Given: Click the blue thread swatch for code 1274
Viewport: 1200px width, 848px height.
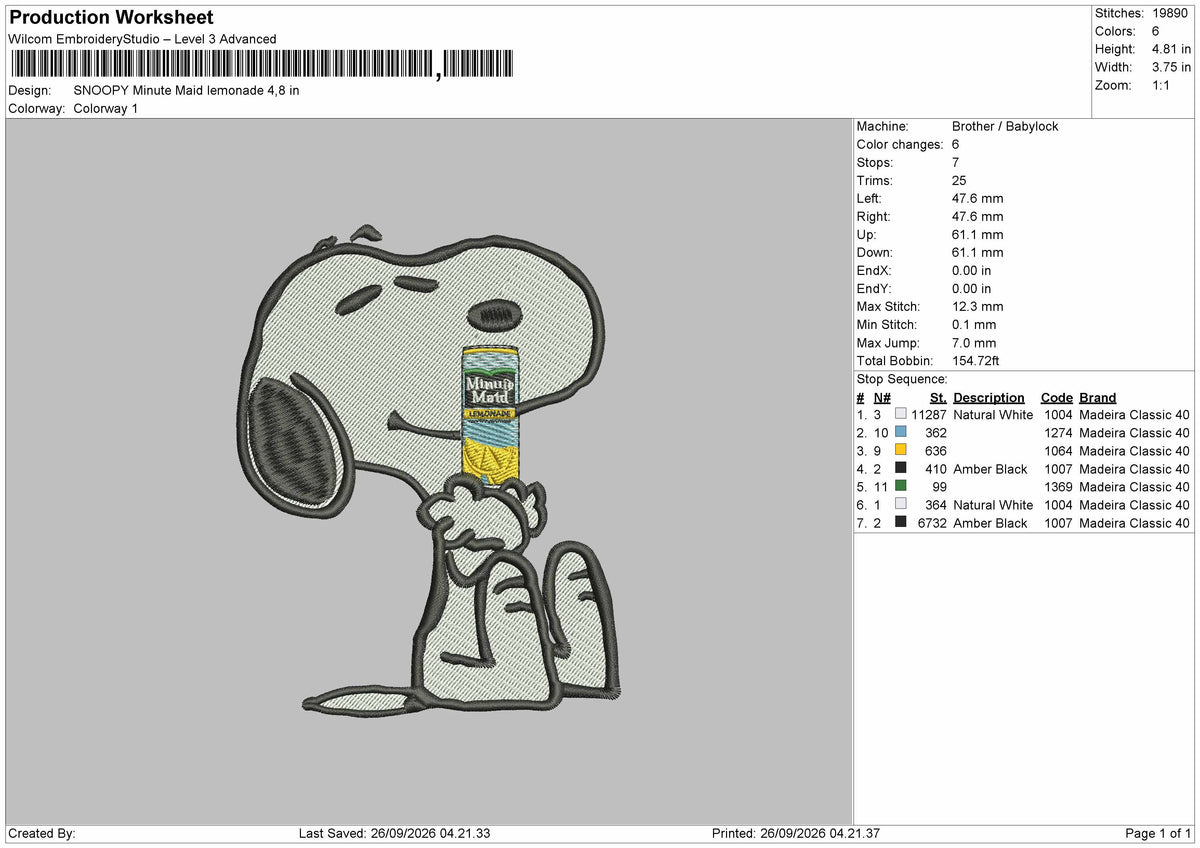Looking at the screenshot, I should click(901, 432).
